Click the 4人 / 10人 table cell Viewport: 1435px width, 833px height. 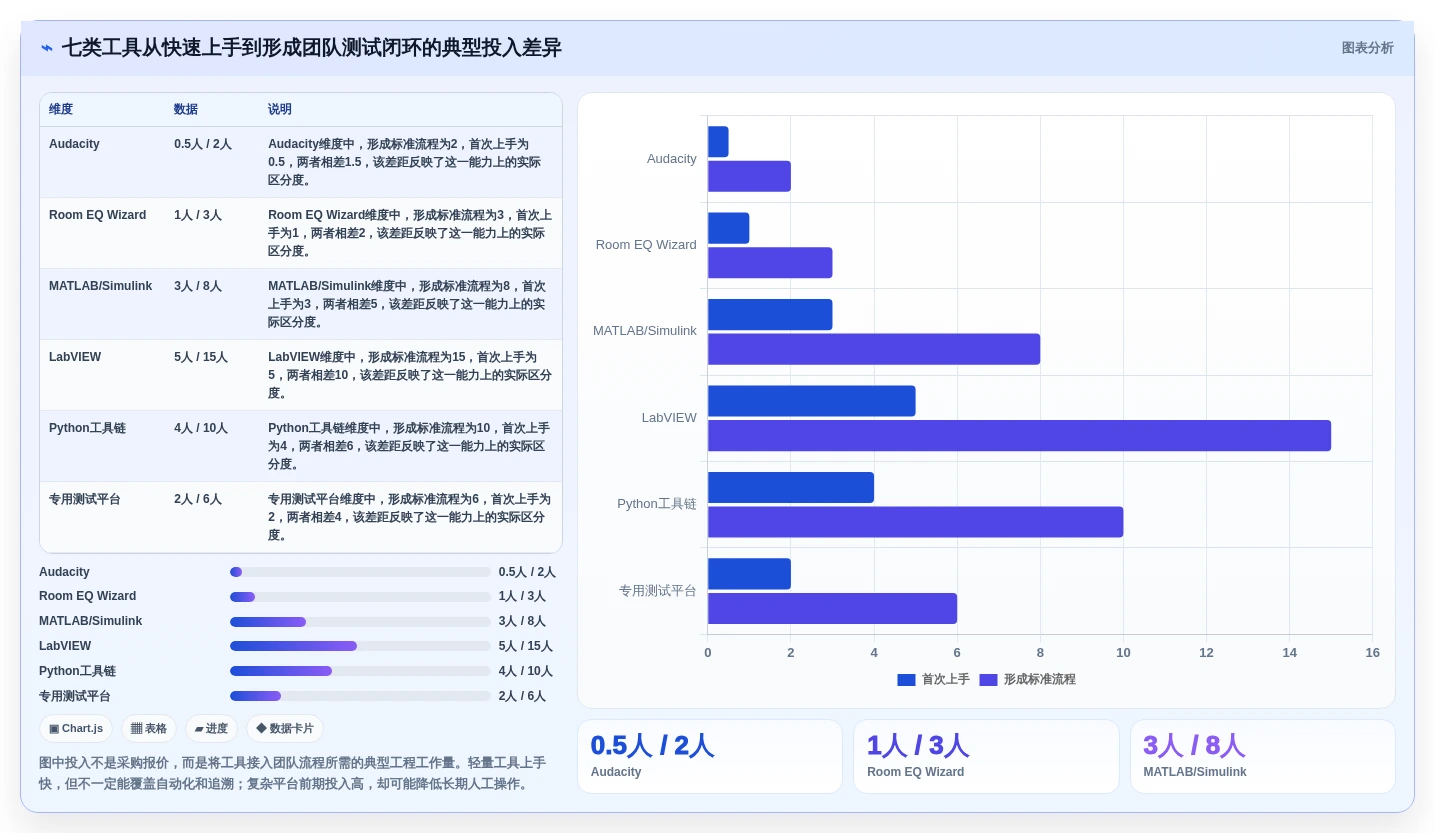click(x=201, y=428)
